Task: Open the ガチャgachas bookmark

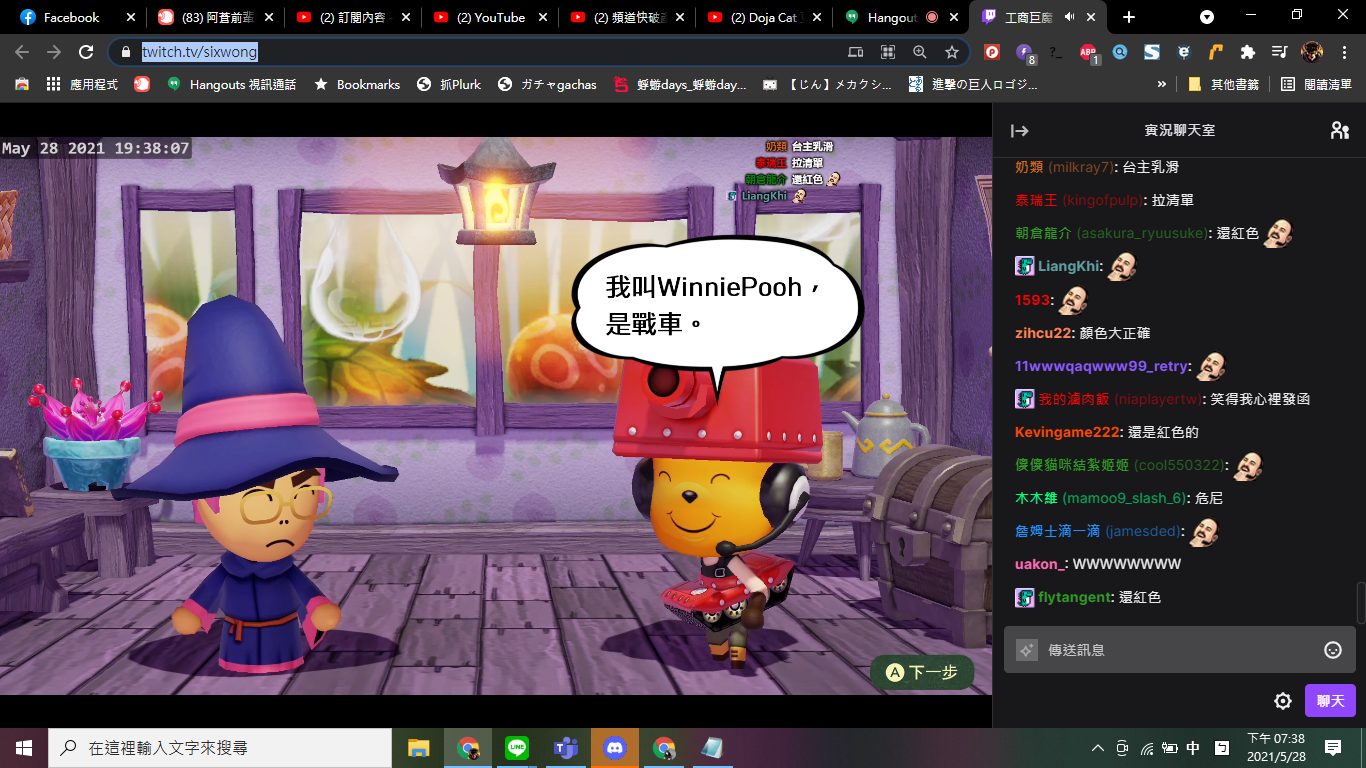Action: (547, 85)
